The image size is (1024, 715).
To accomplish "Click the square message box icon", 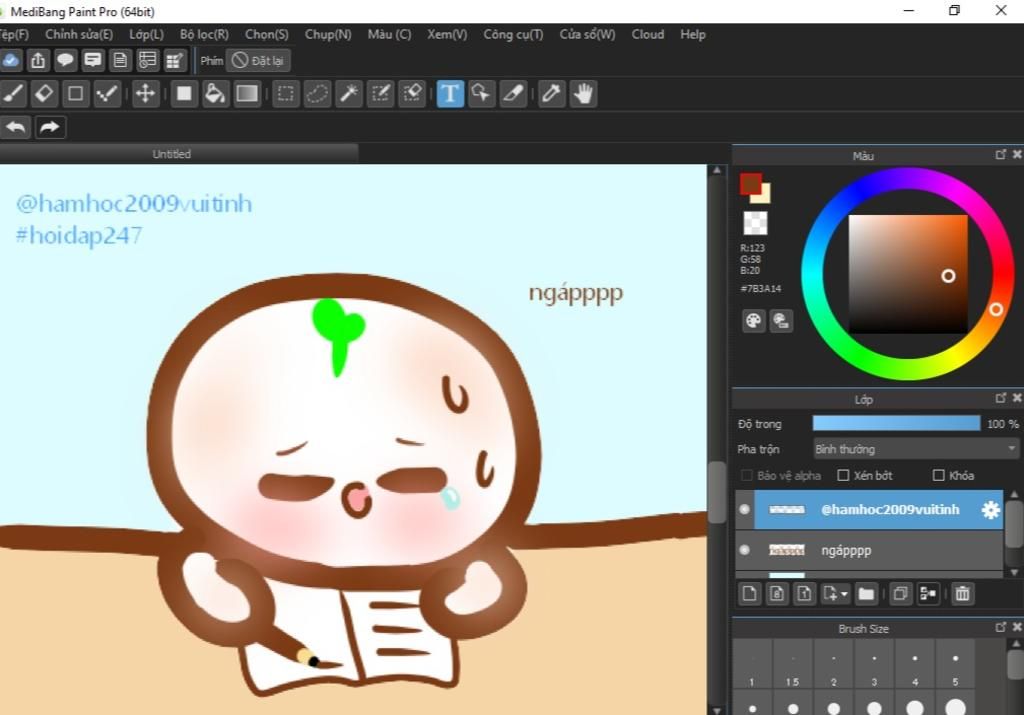I will point(93,61).
